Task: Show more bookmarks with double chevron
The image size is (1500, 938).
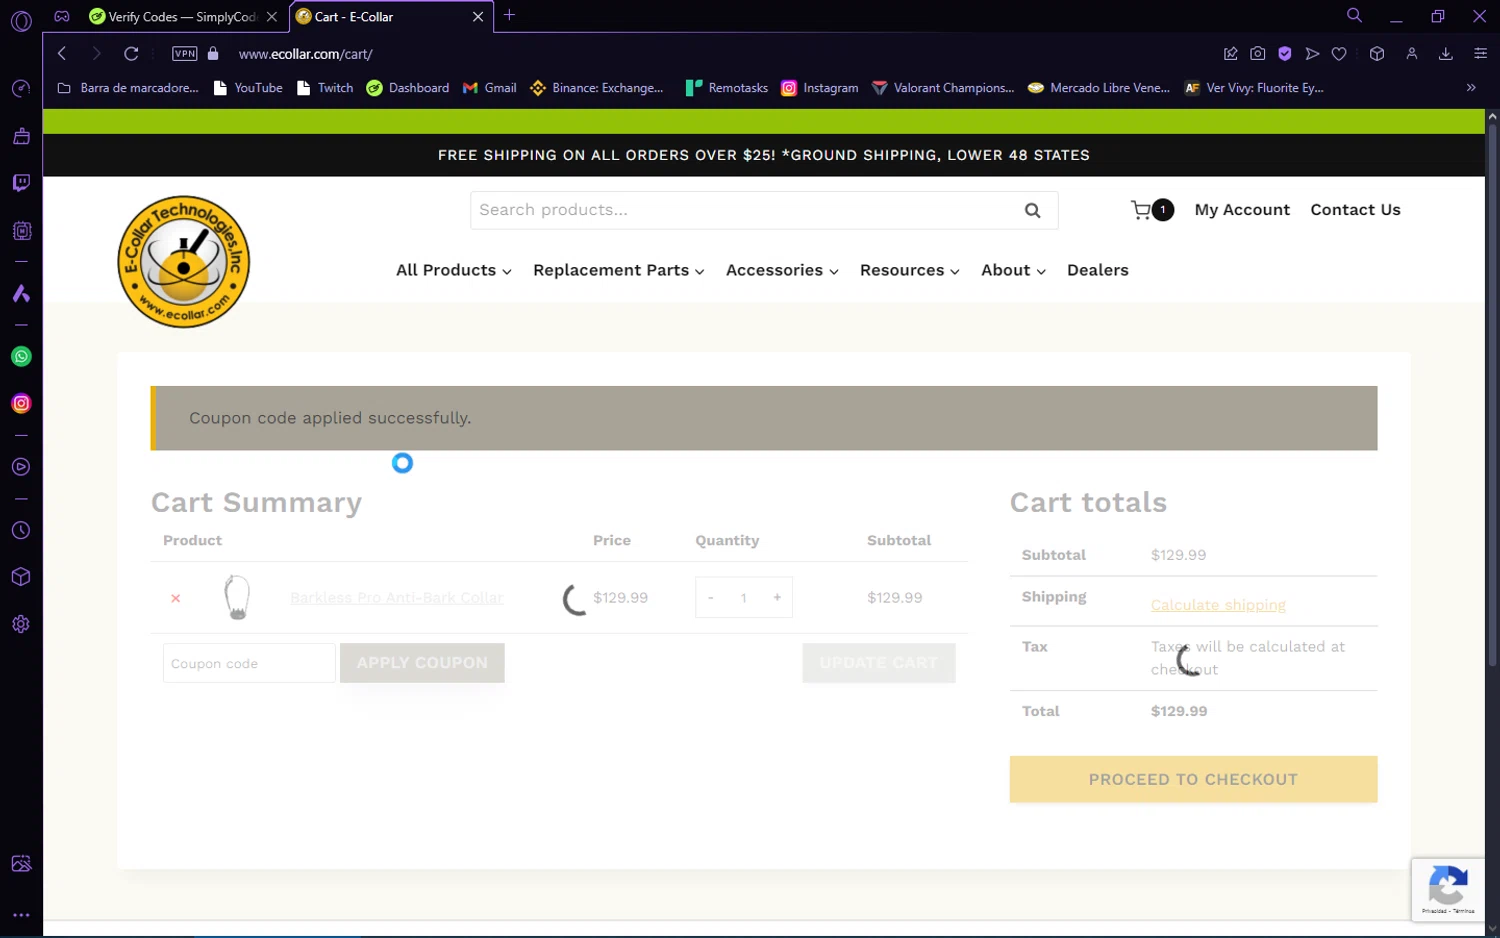Action: [x=1471, y=88]
